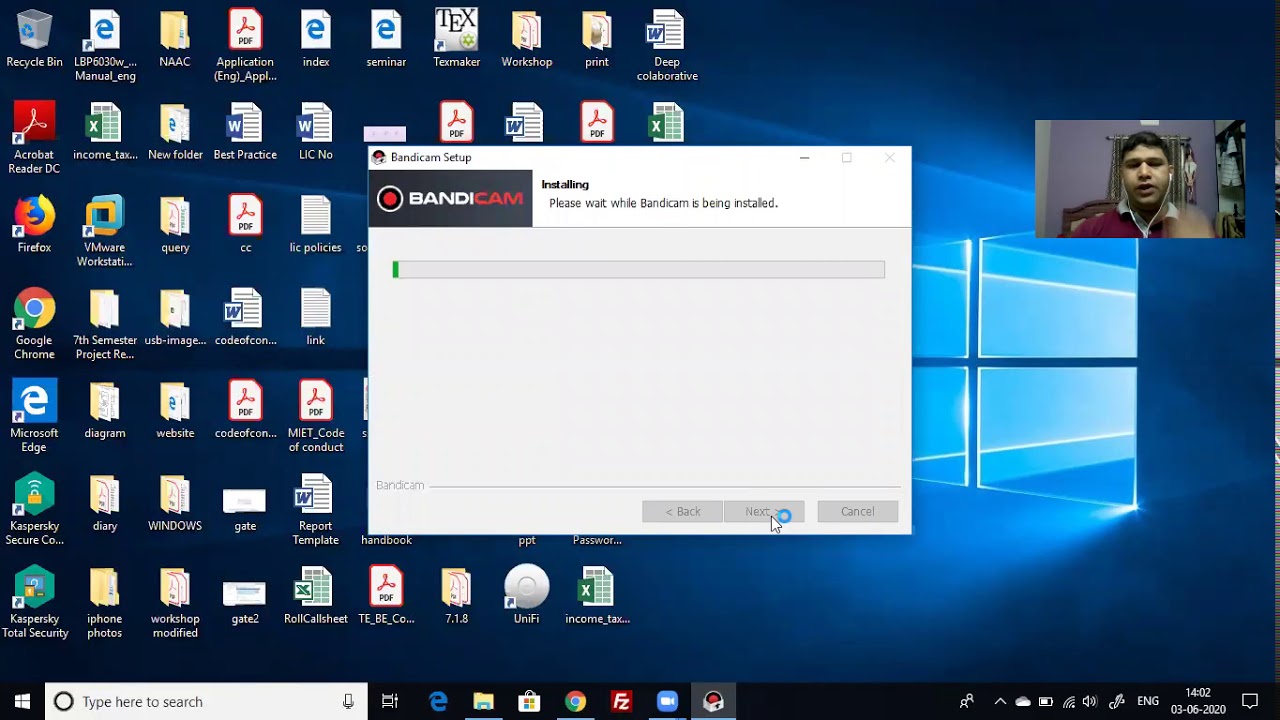The height and width of the screenshot is (720, 1280).
Task: Select the Best Practice Word document
Action: (245, 133)
